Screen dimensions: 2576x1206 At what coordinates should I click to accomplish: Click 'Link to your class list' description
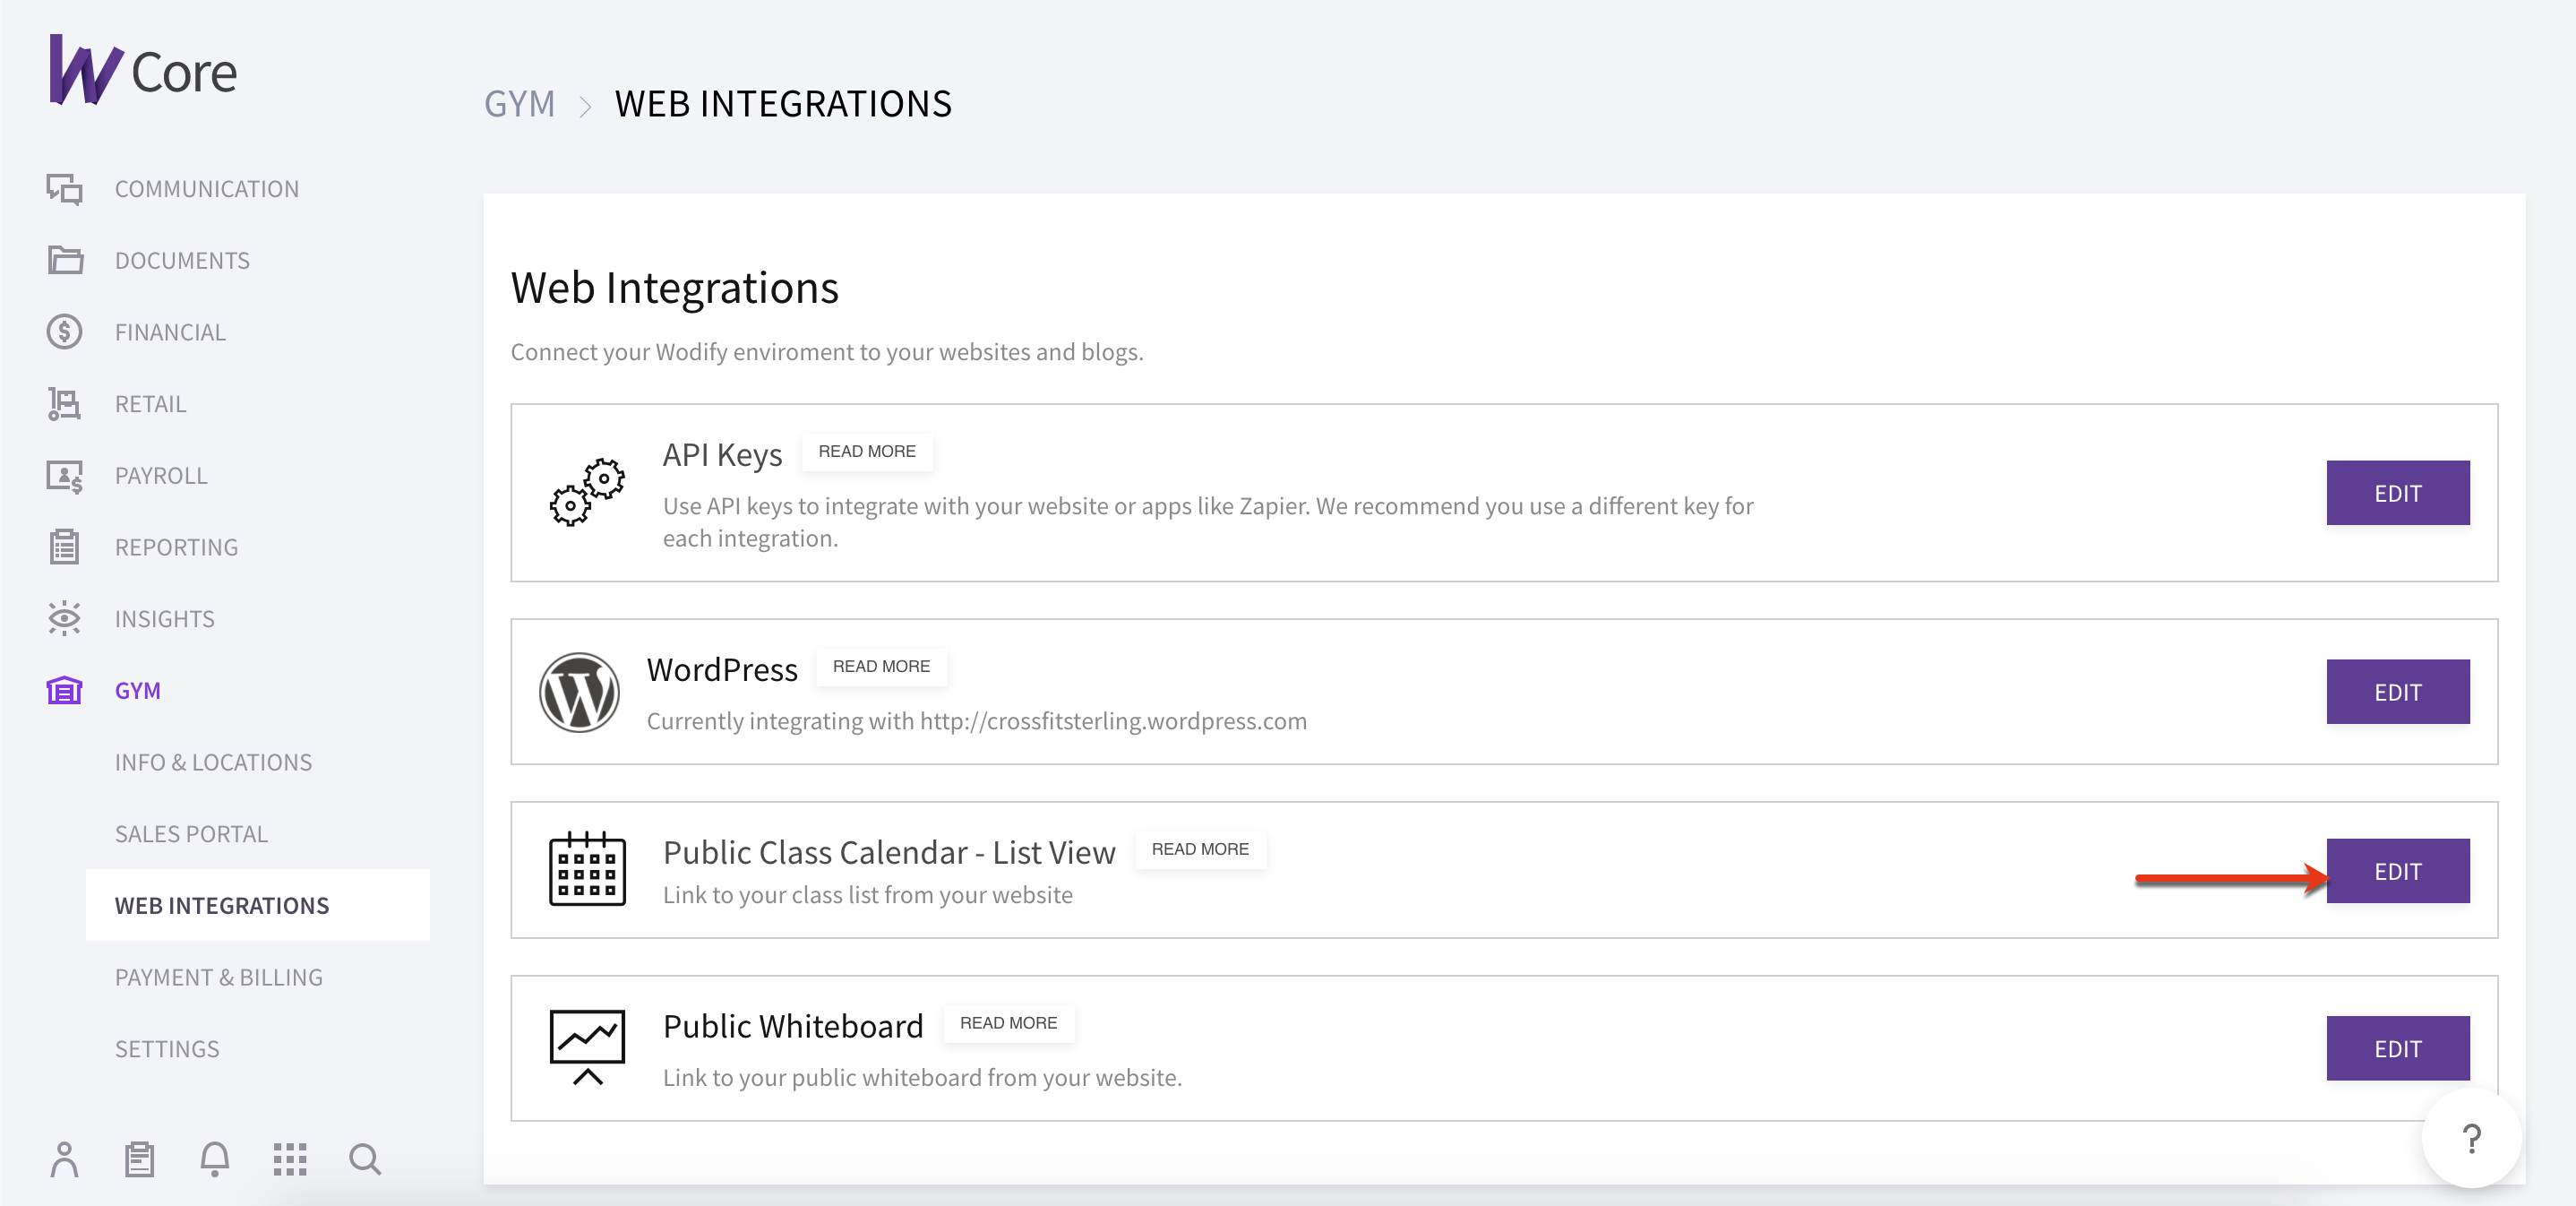pos(867,895)
